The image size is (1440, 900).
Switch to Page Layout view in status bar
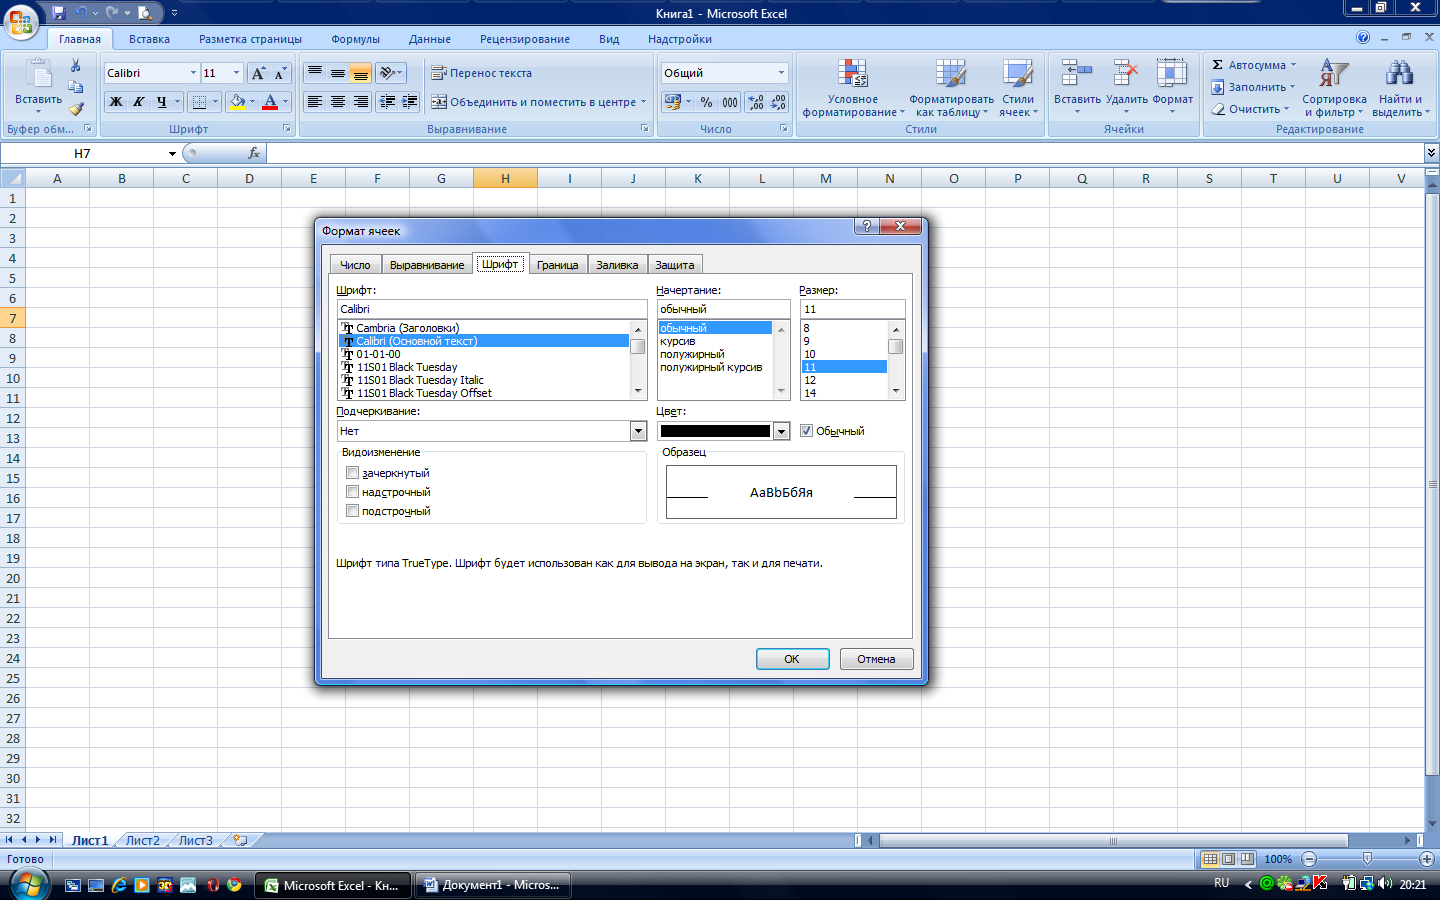coord(1228,859)
